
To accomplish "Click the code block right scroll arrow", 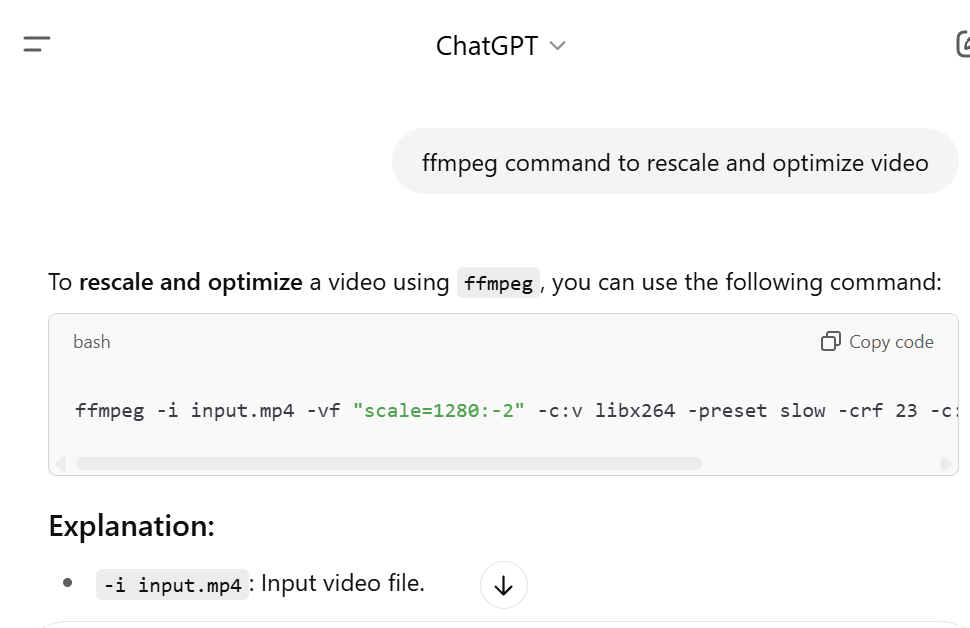I will tap(946, 463).
